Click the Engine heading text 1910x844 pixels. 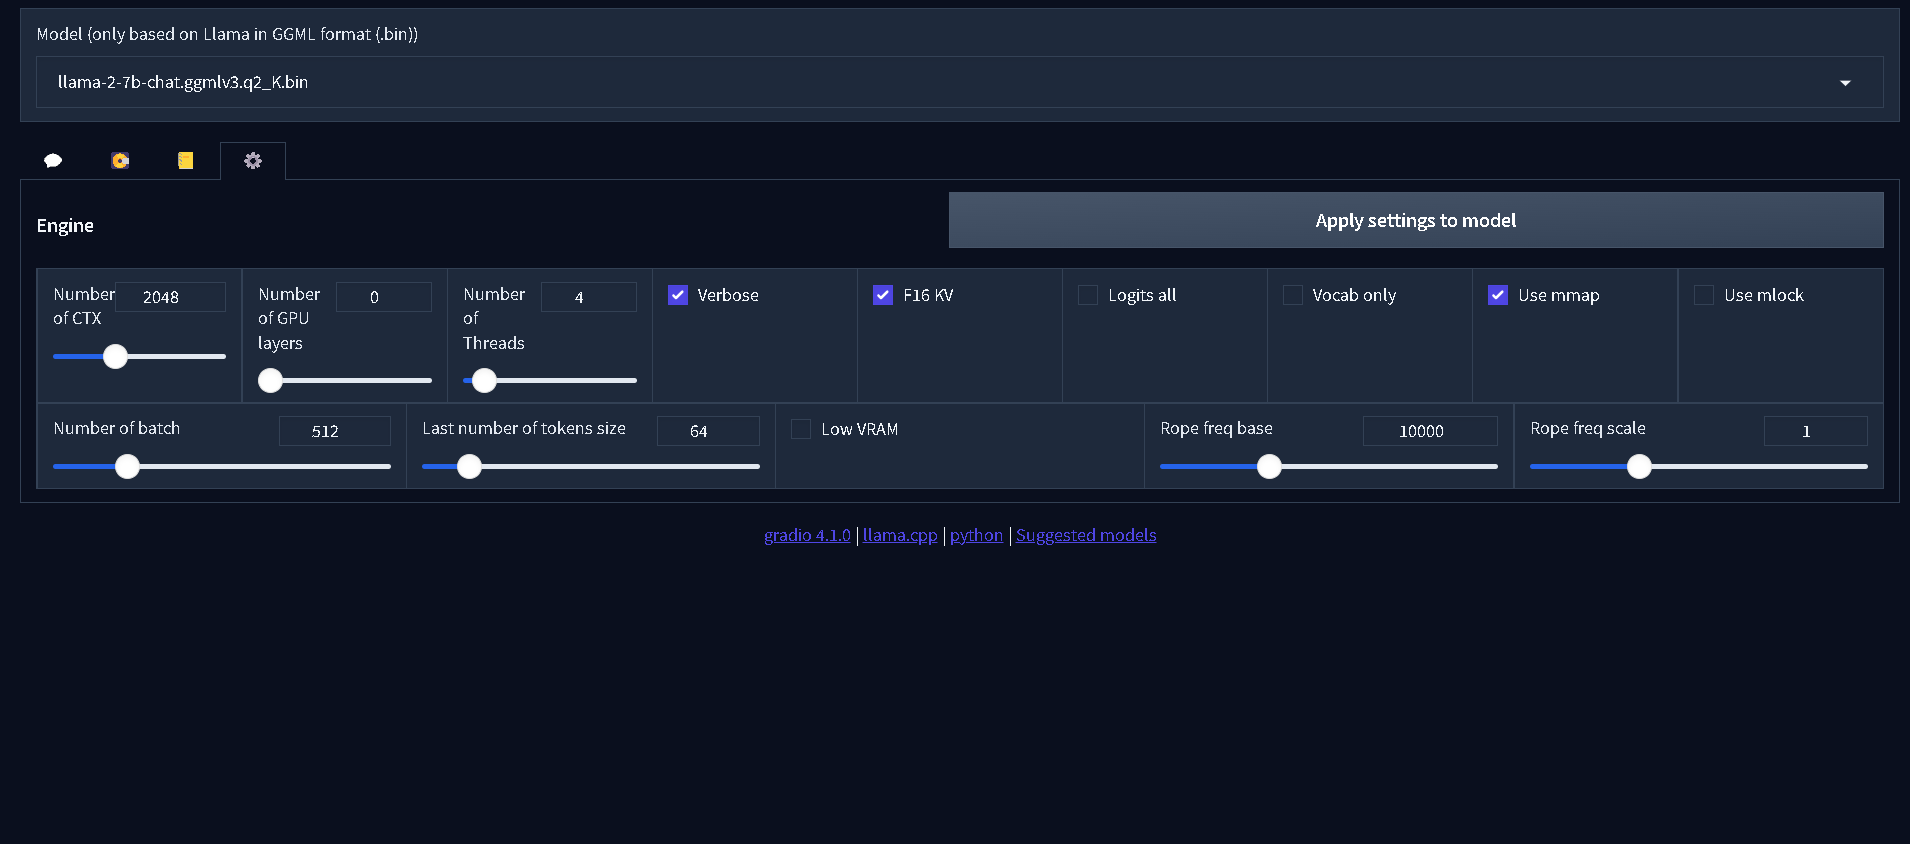(65, 226)
